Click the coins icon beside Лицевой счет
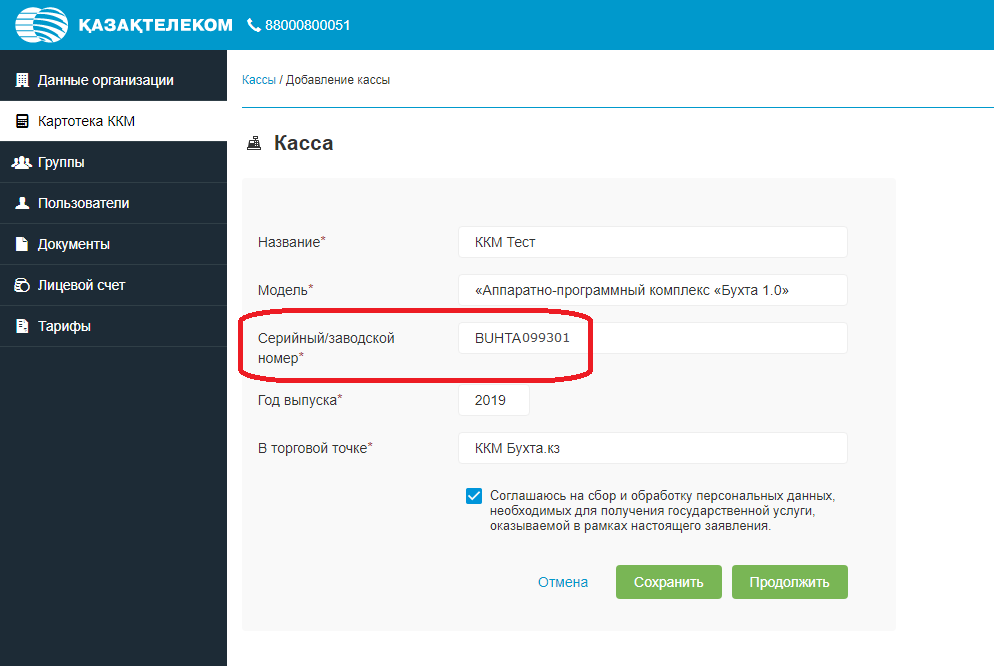The image size is (994, 666). click(x=22, y=285)
